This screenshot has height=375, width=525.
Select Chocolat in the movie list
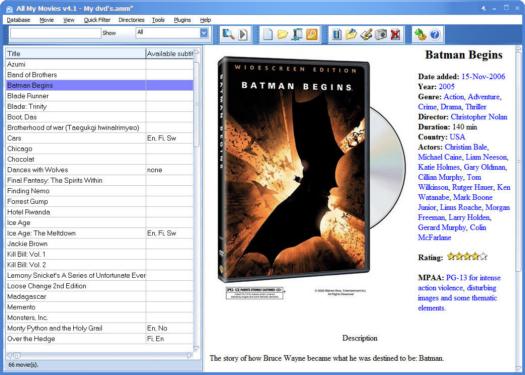point(99,159)
